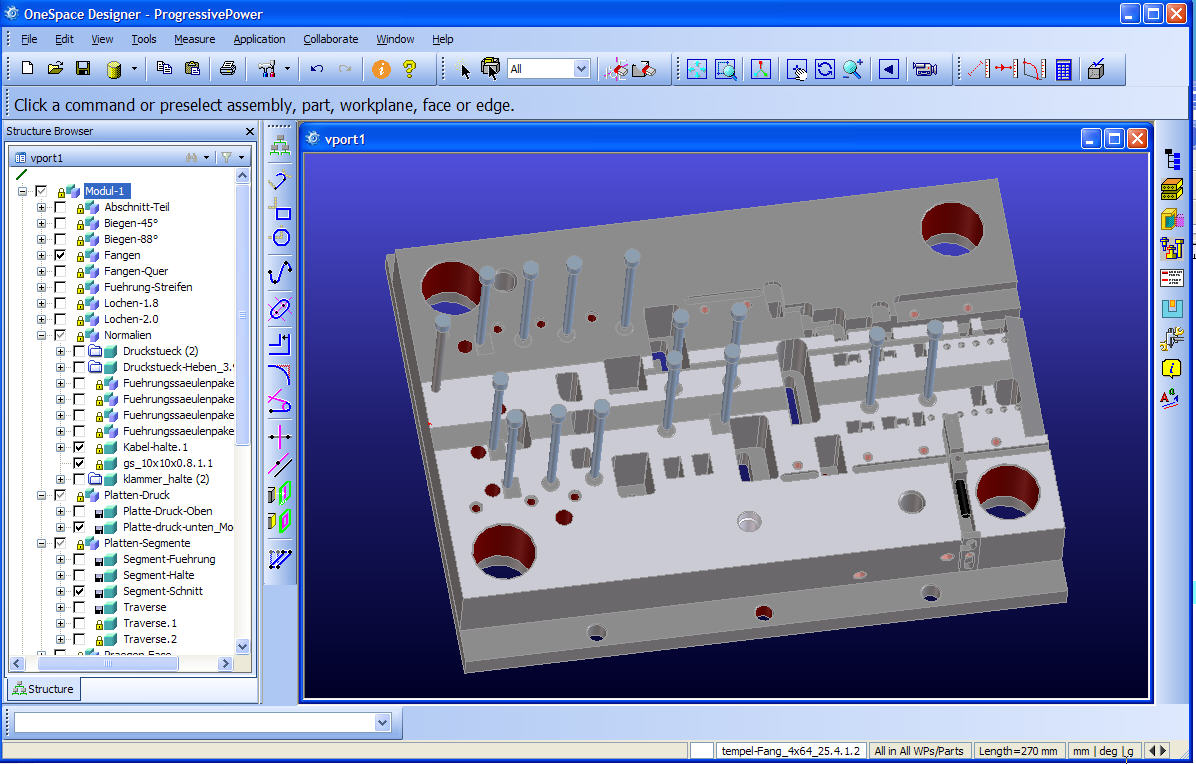Viewport: 1196px width, 764px height.
Task: Activate the zoom window tool
Action: [725, 69]
